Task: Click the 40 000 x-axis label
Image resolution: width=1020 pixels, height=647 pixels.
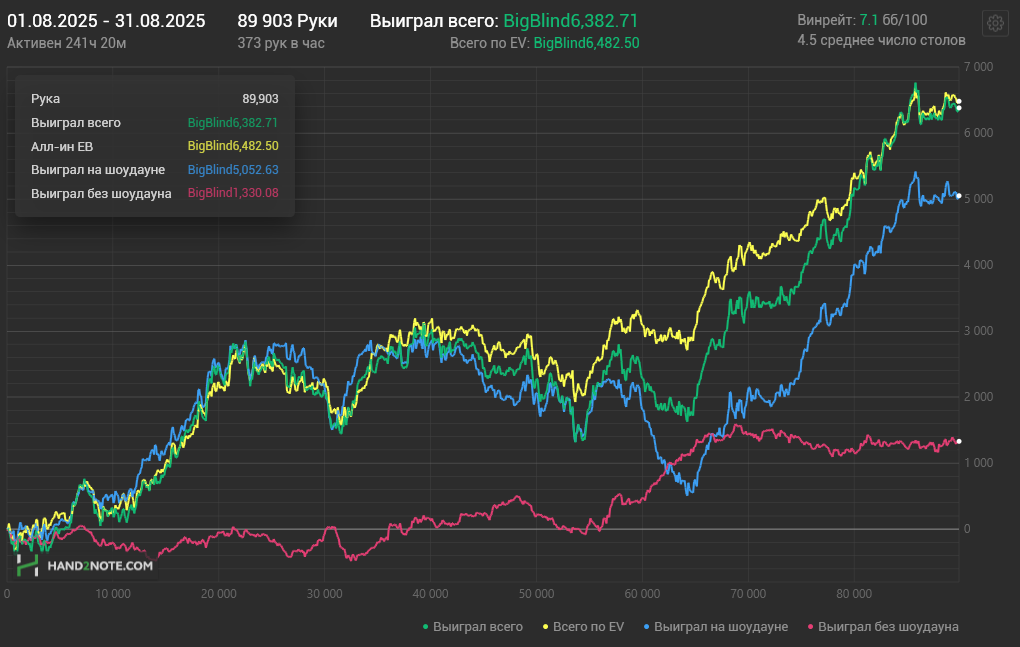Action: point(430,594)
